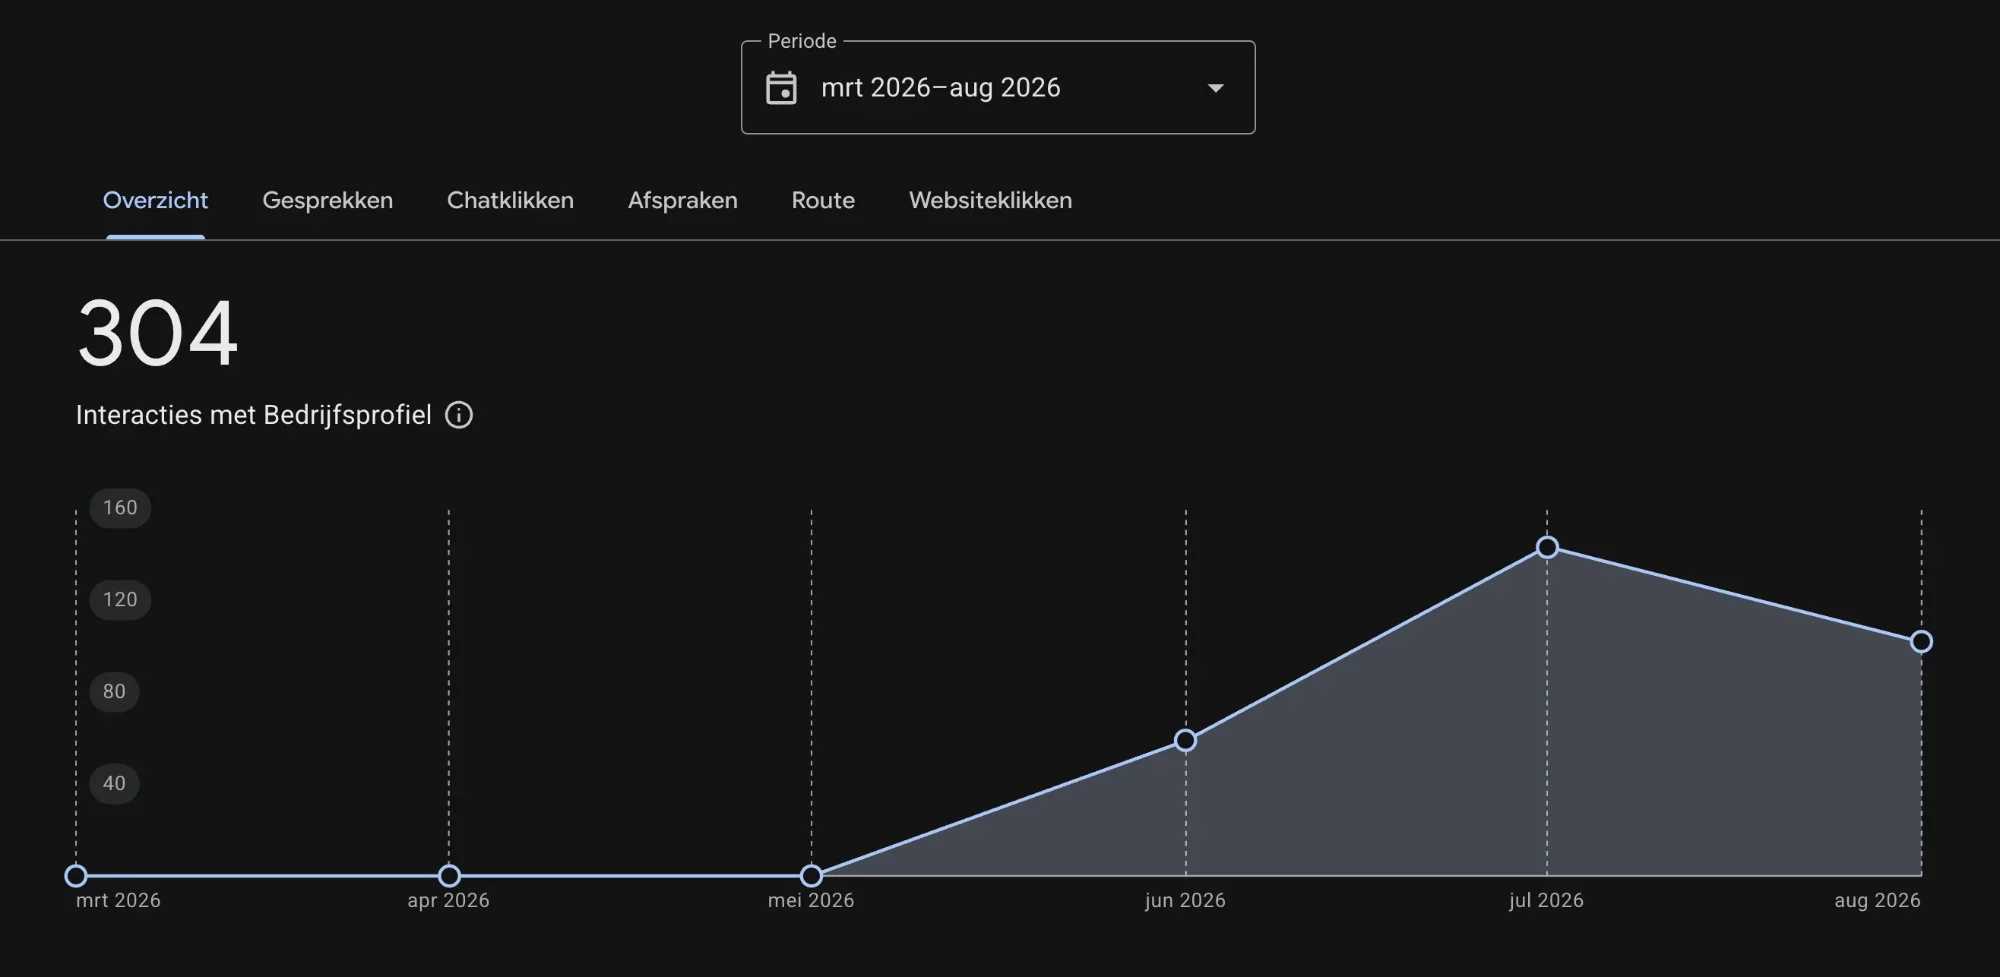The height and width of the screenshot is (977, 2000).
Task: Open the info icon next to Interacties met Bedrijfsprofiel
Action: click(459, 415)
